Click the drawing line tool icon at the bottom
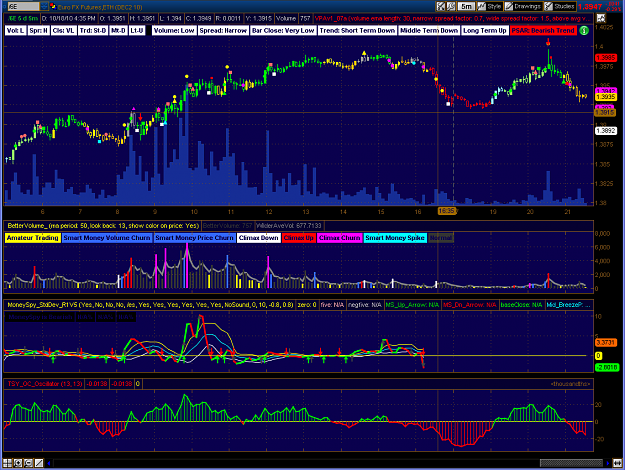625x470 pixels. coord(39,463)
